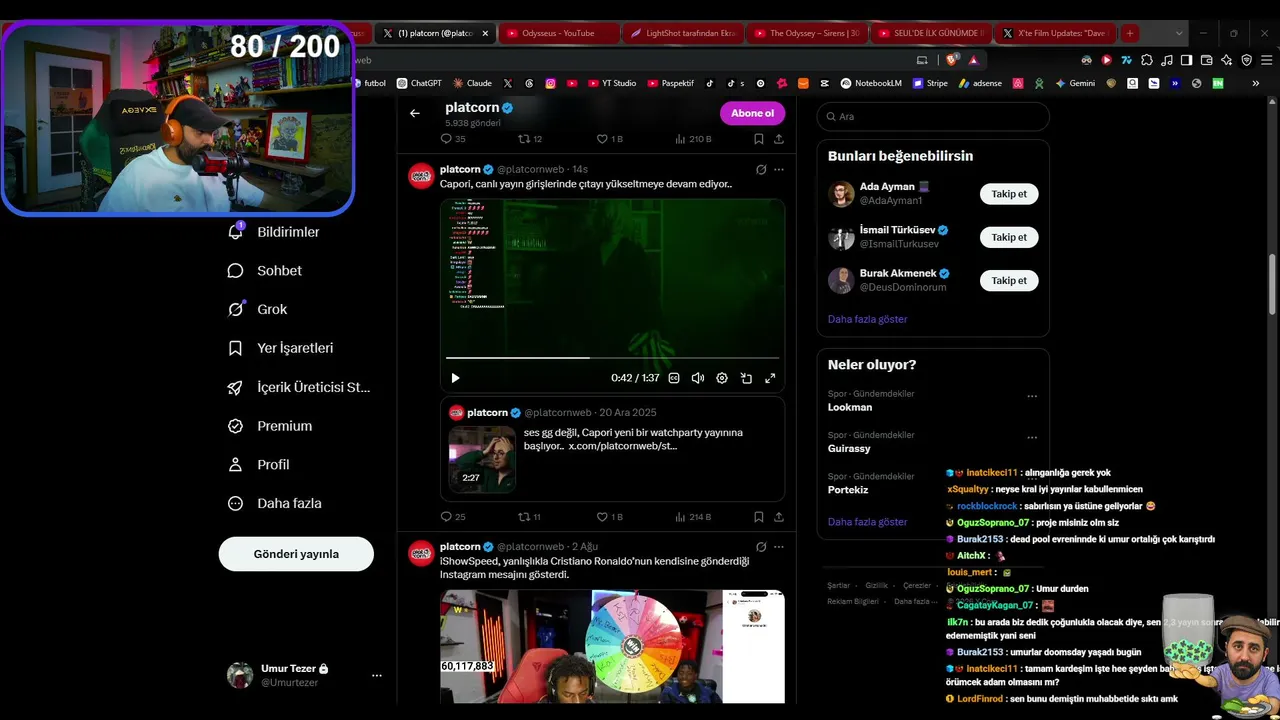
Task: Open a new browser tab
Action: 1130,33
